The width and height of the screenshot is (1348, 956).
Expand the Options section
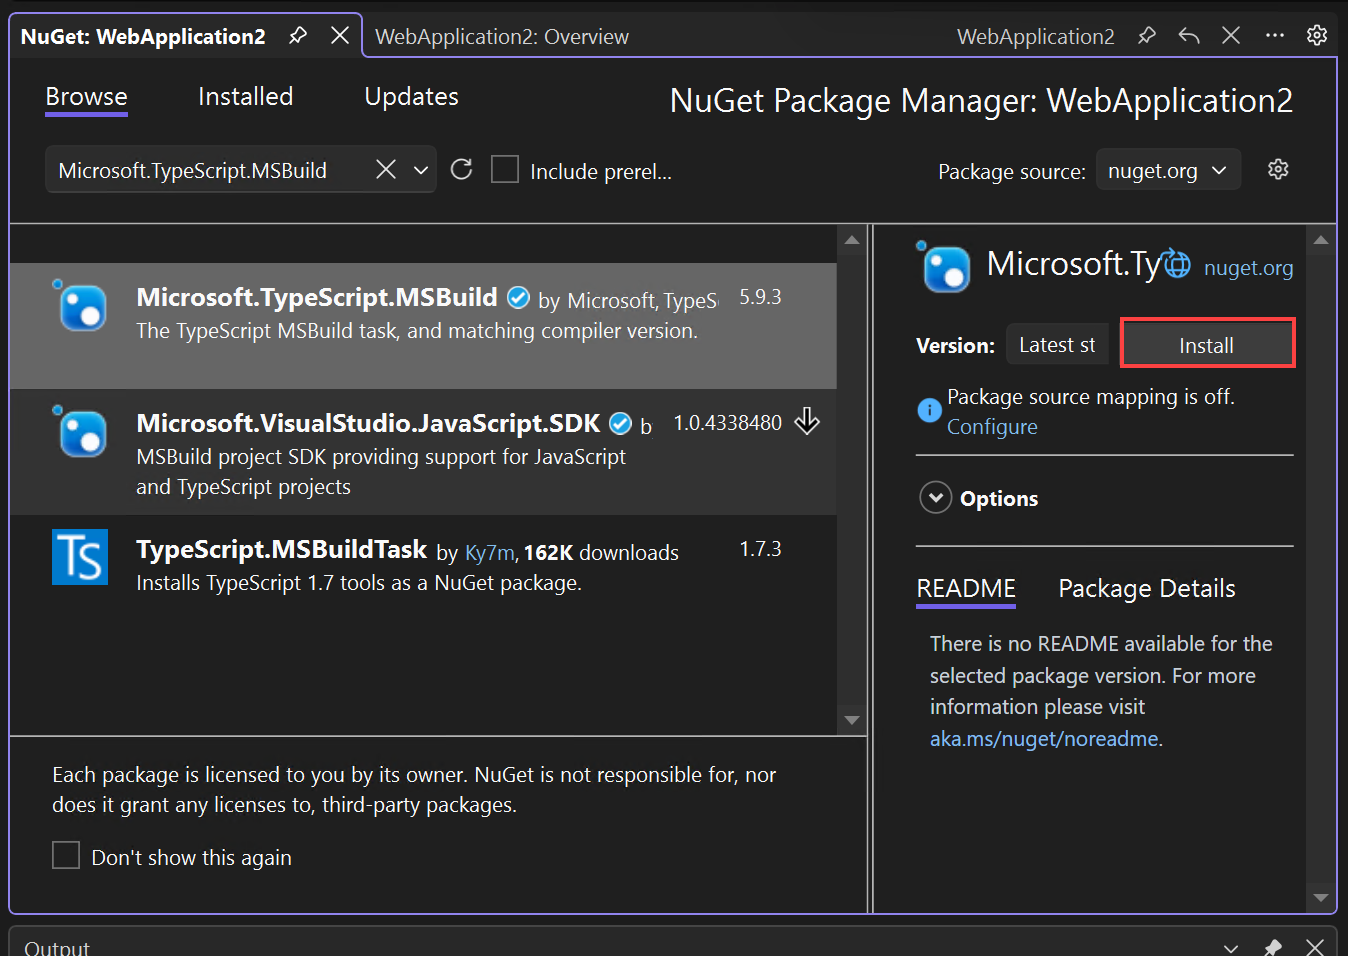[x=935, y=497]
